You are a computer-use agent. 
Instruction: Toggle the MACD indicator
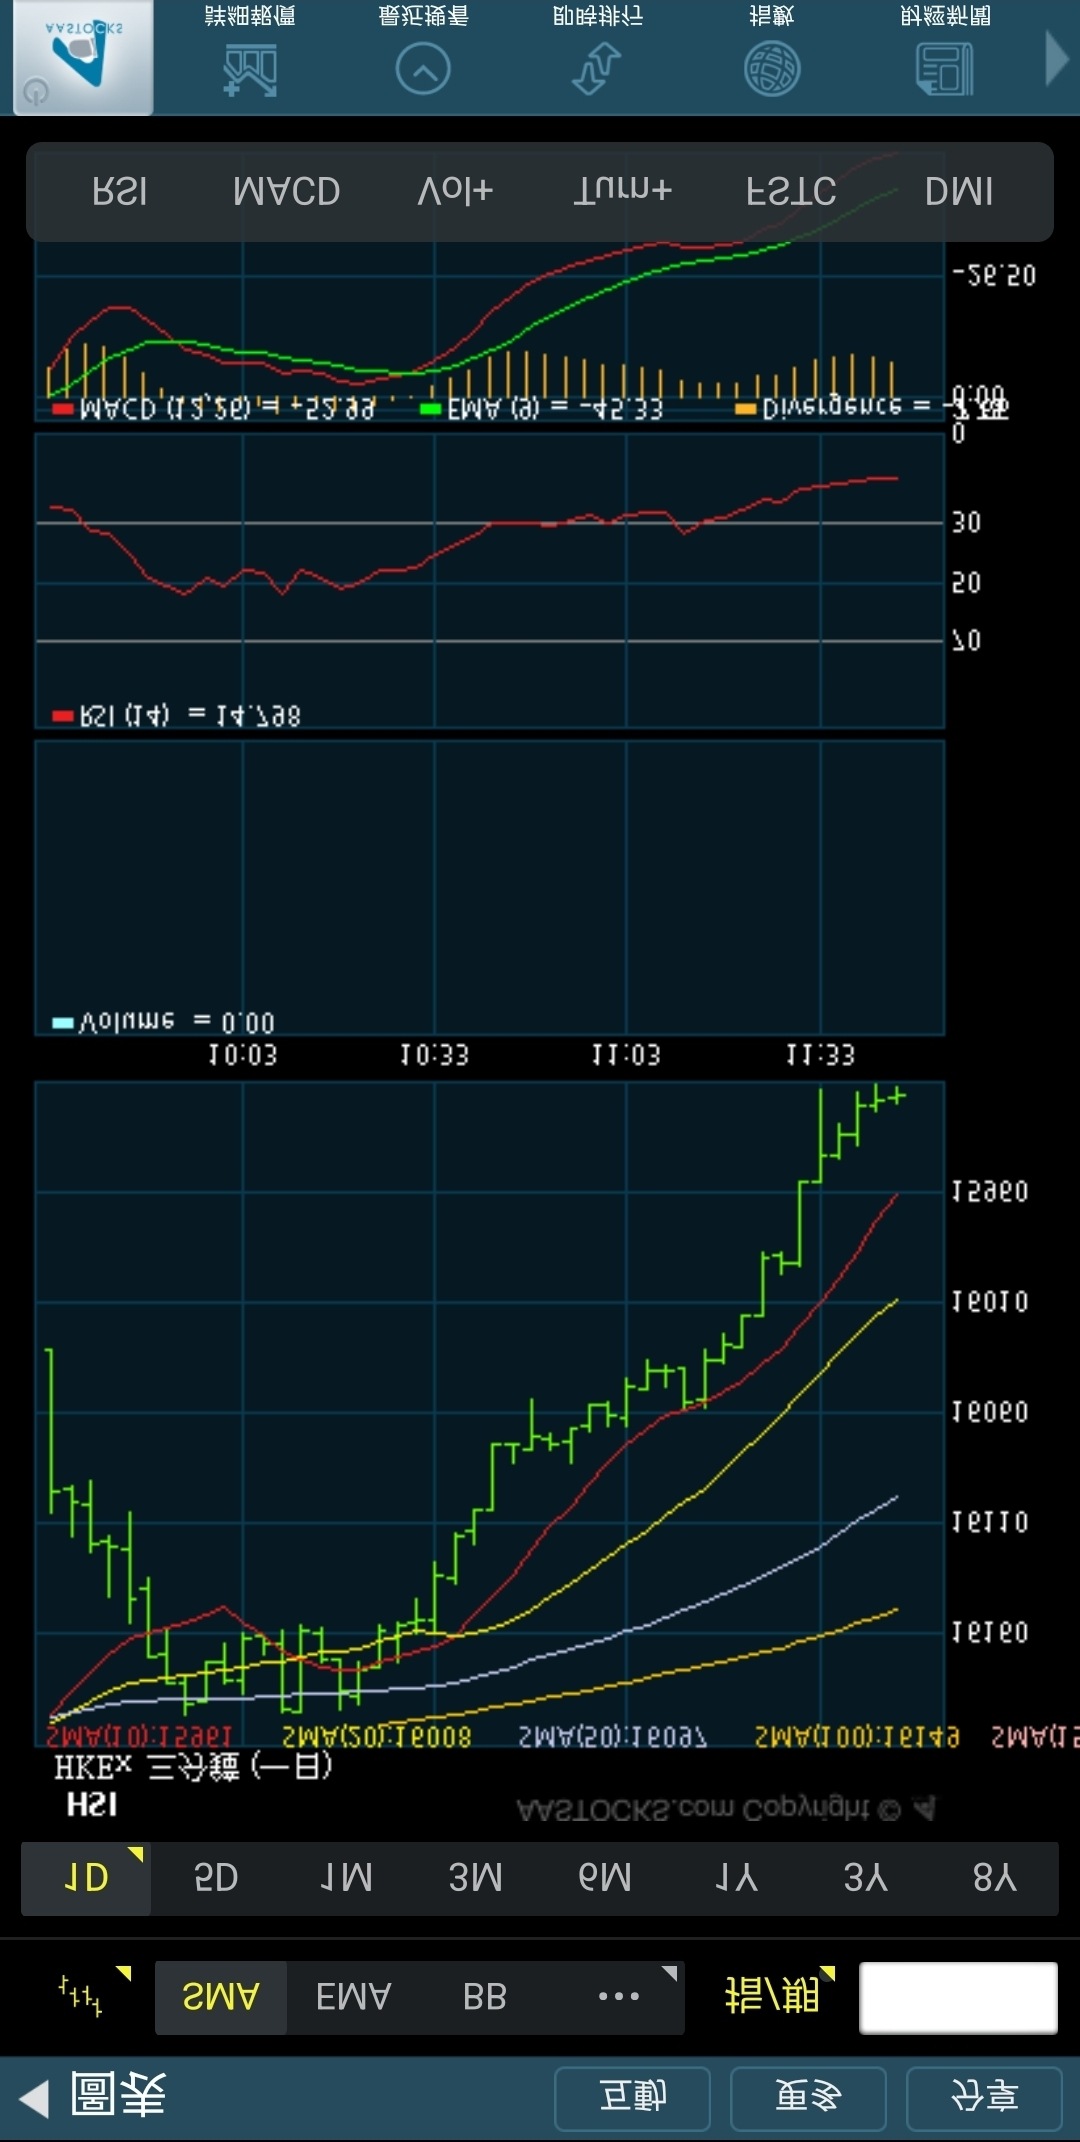tap(286, 191)
